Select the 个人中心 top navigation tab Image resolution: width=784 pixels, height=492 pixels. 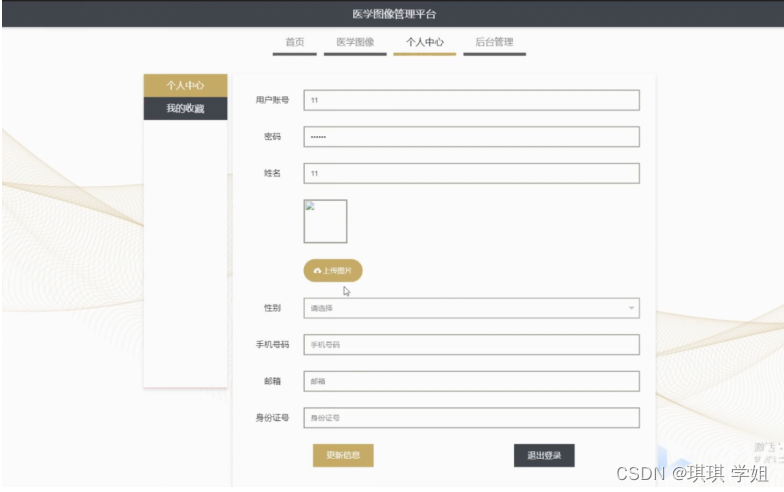(x=424, y=43)
